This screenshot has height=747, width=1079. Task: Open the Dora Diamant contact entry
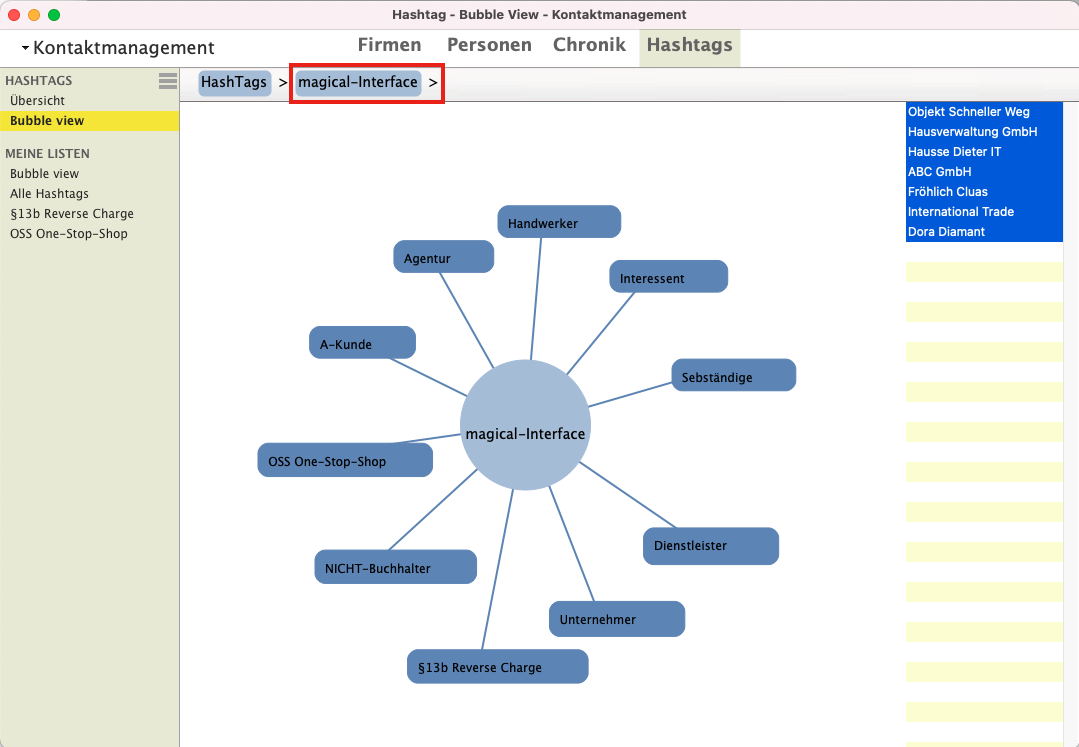point(946,232)
